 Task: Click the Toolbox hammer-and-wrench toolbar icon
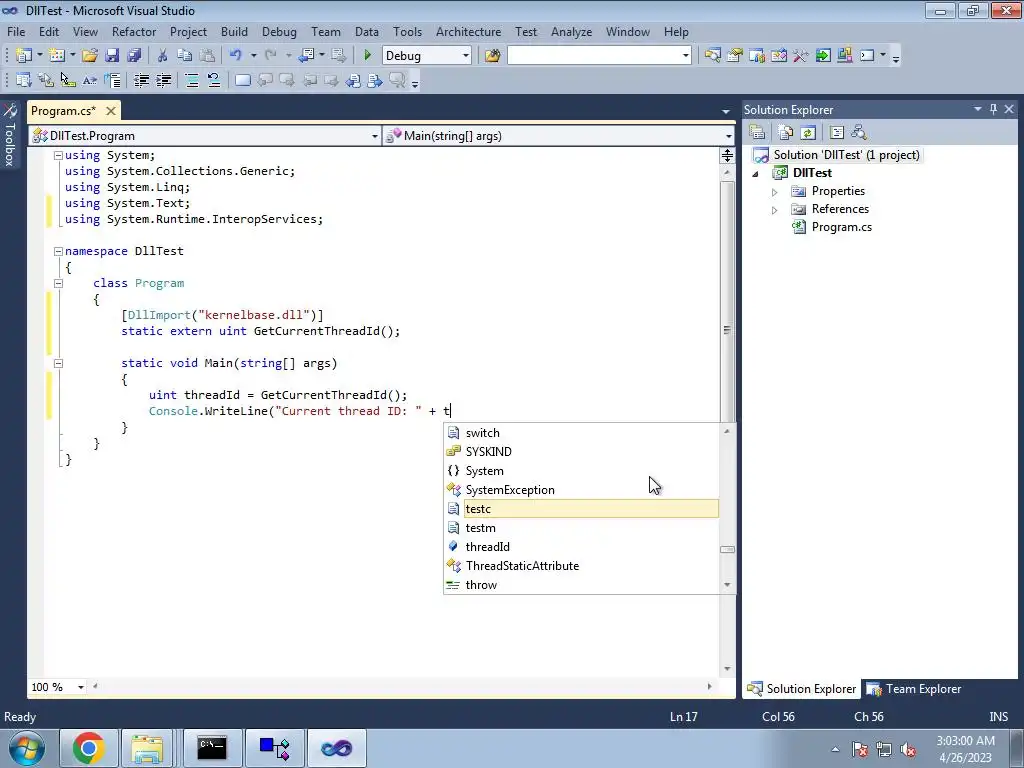[801, 56]
